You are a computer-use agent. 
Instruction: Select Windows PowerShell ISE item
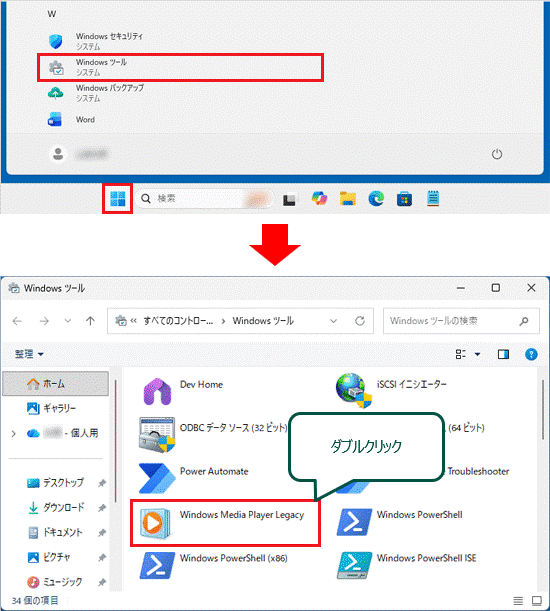click(407, 565)
